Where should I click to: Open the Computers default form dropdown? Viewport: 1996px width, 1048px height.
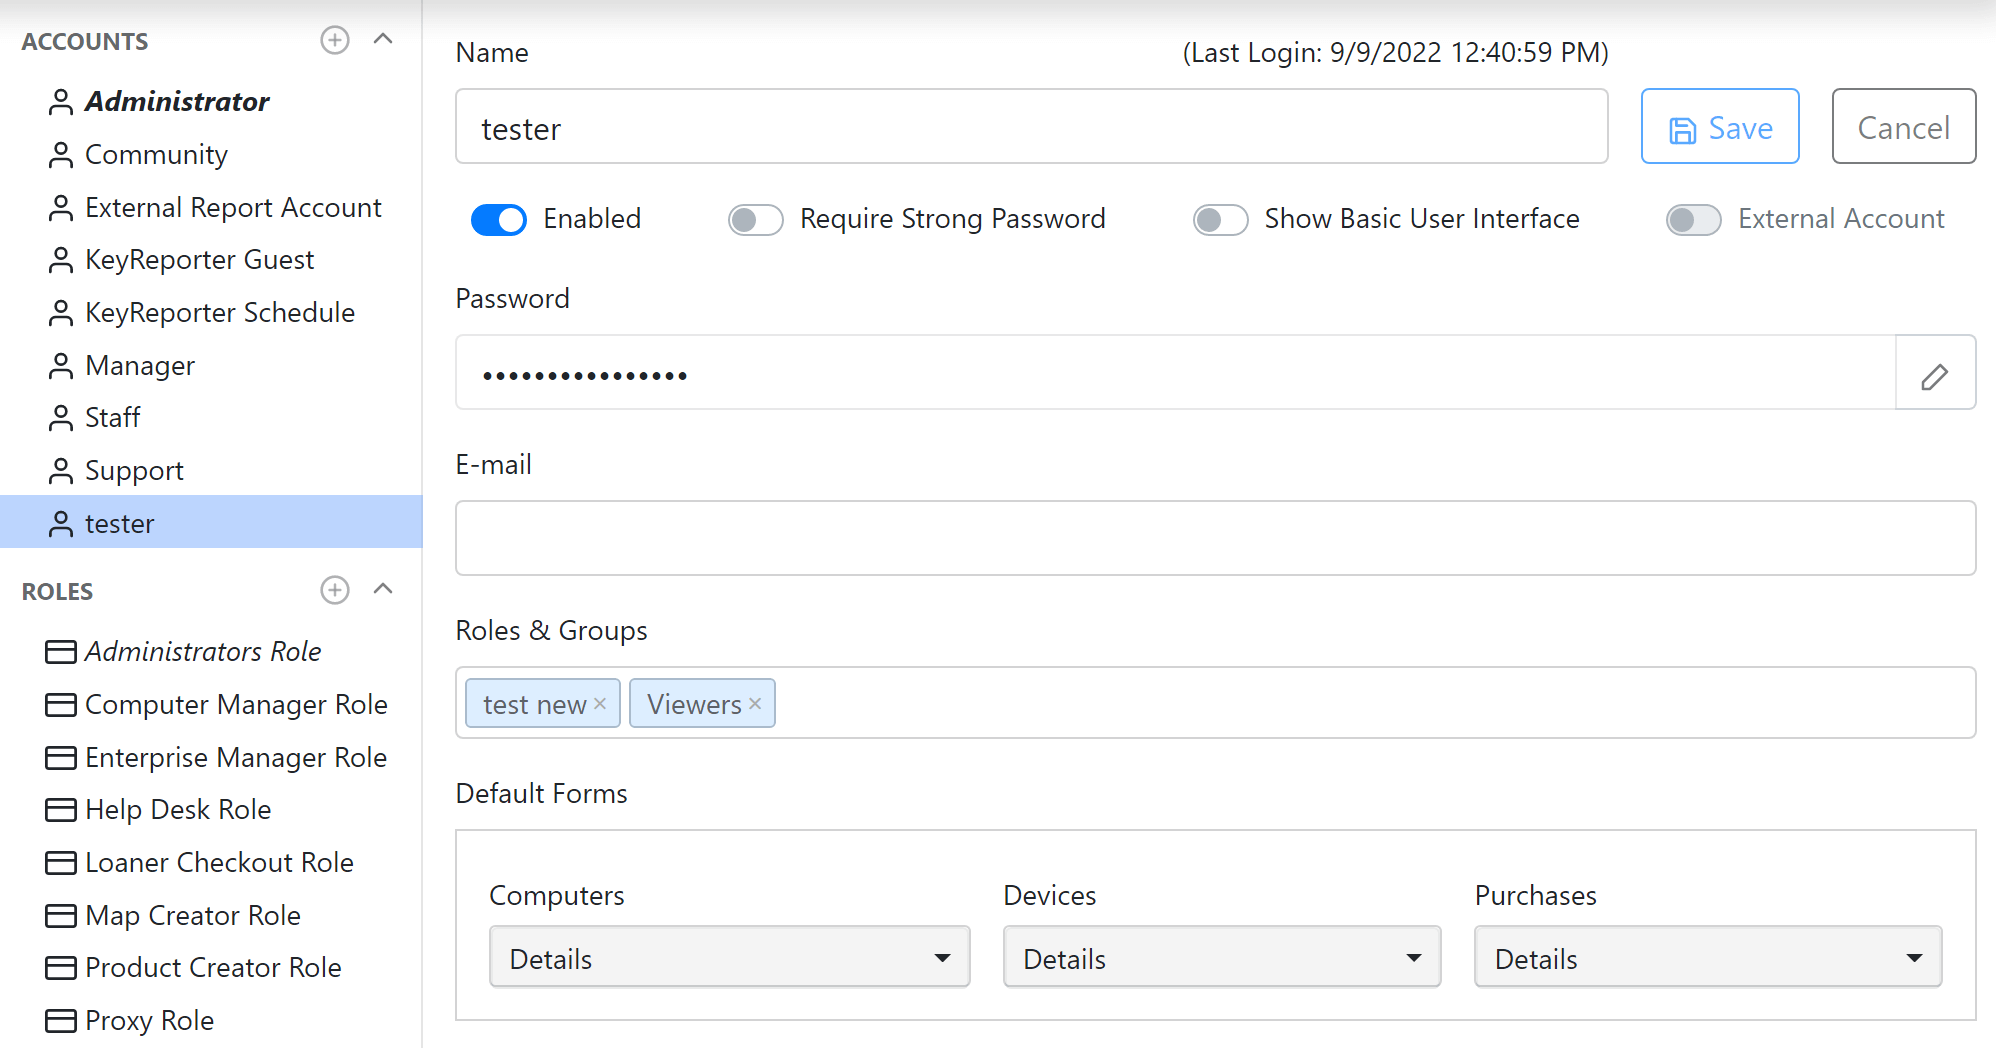click(729, 958)
